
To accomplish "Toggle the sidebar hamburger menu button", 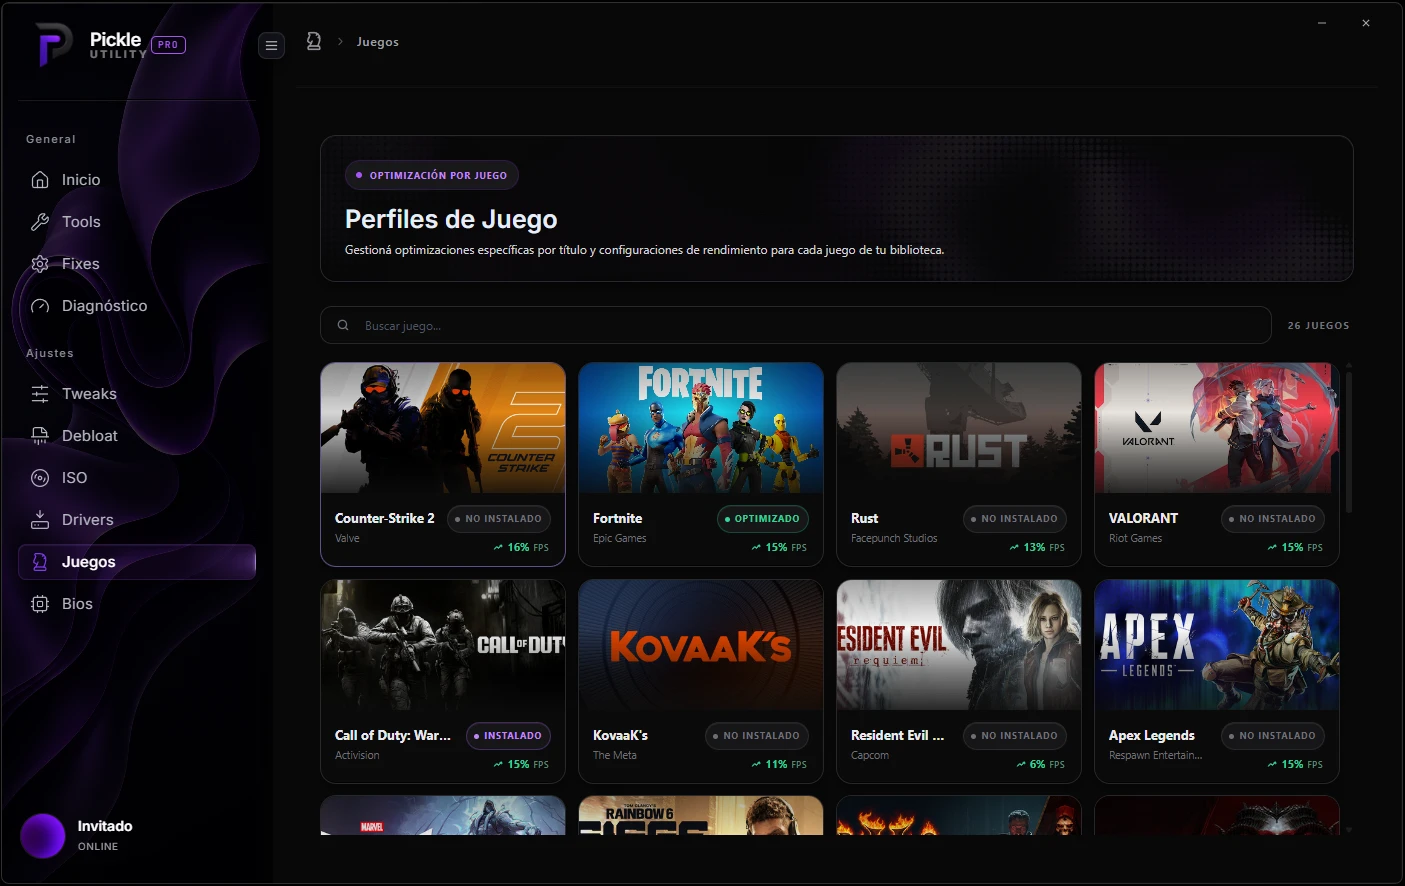I will point(271,45).
